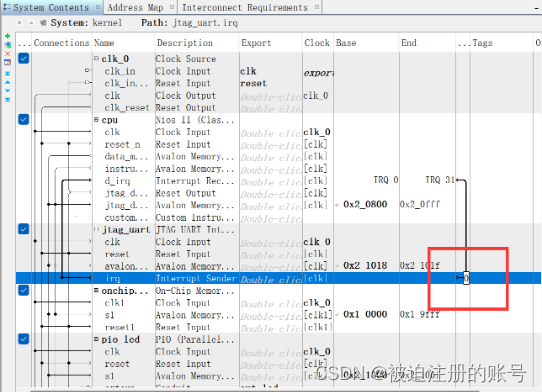Click the red X remove icon
Image resolution: width=542 pixels, height=392 pixels.
click(x=7, y=54)
